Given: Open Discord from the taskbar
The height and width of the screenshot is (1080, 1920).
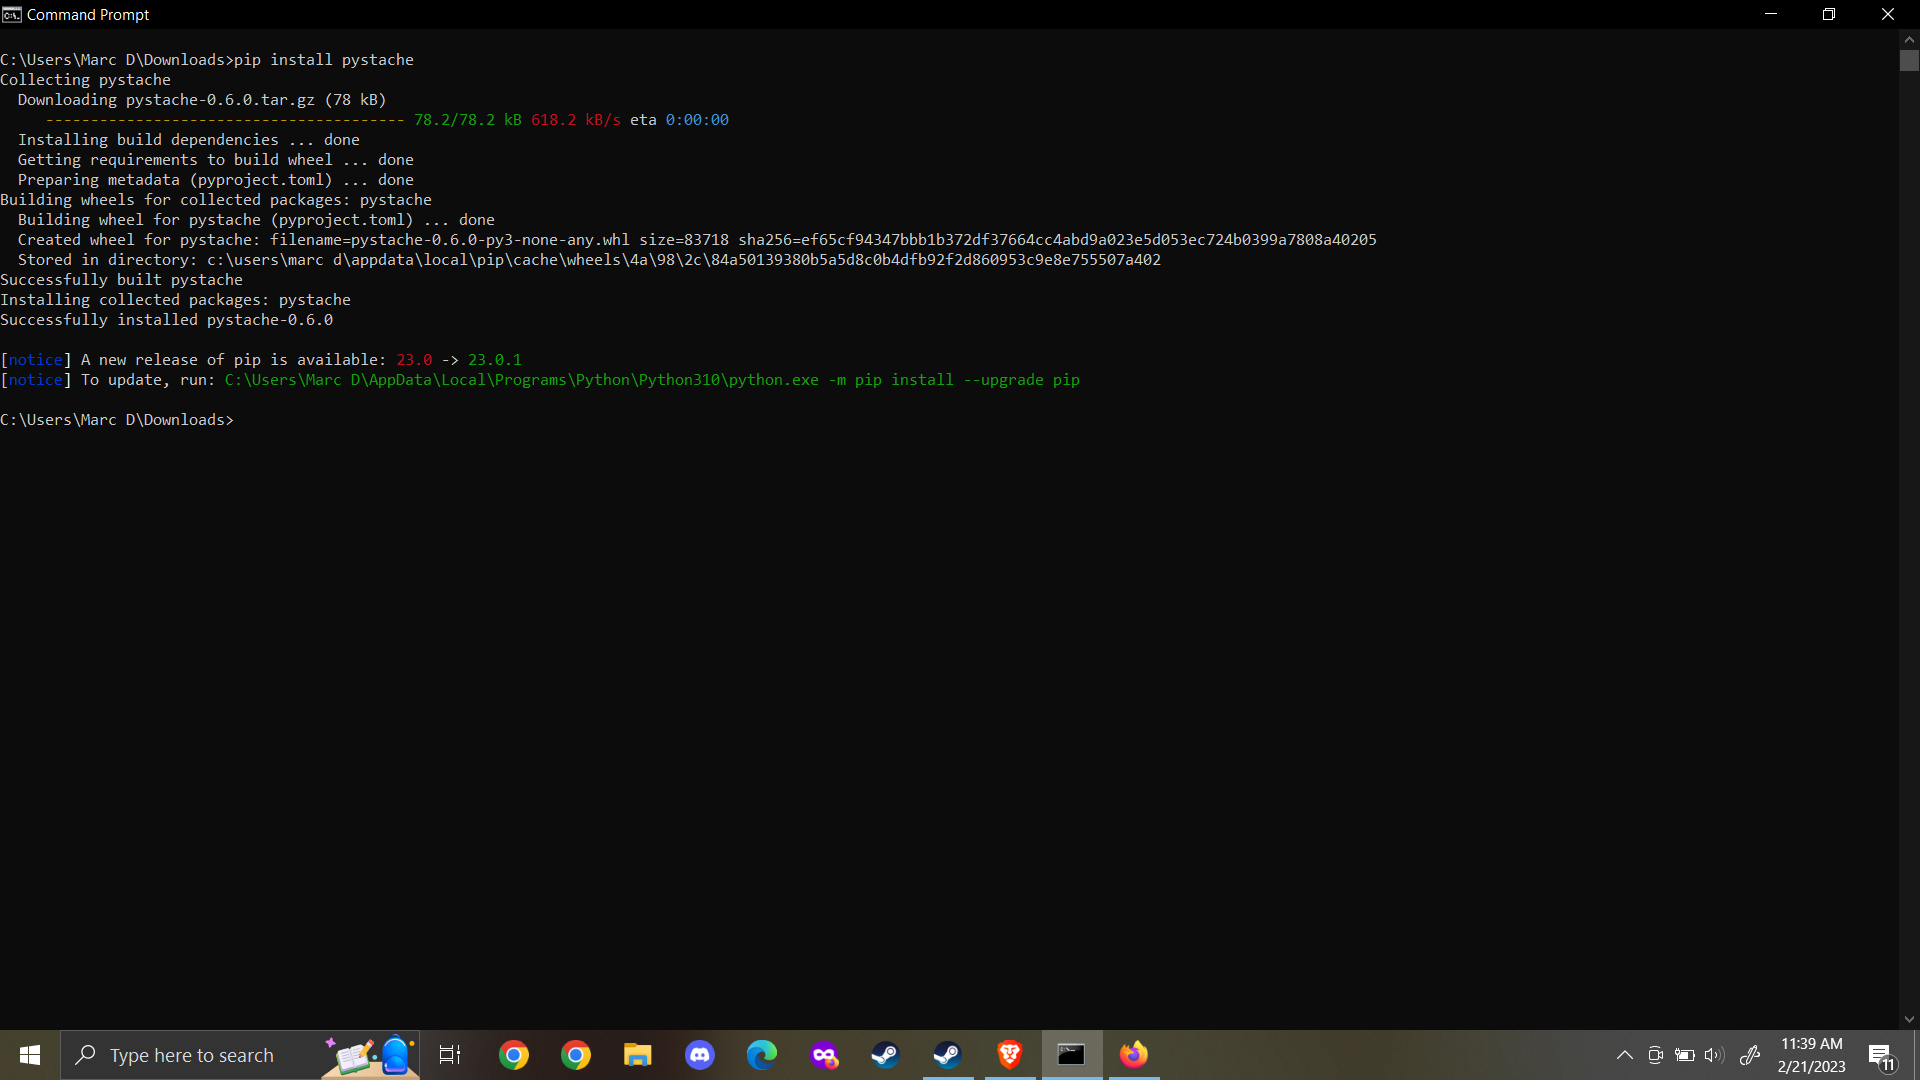Looking at the screenshot, I should click(700, 1055).
